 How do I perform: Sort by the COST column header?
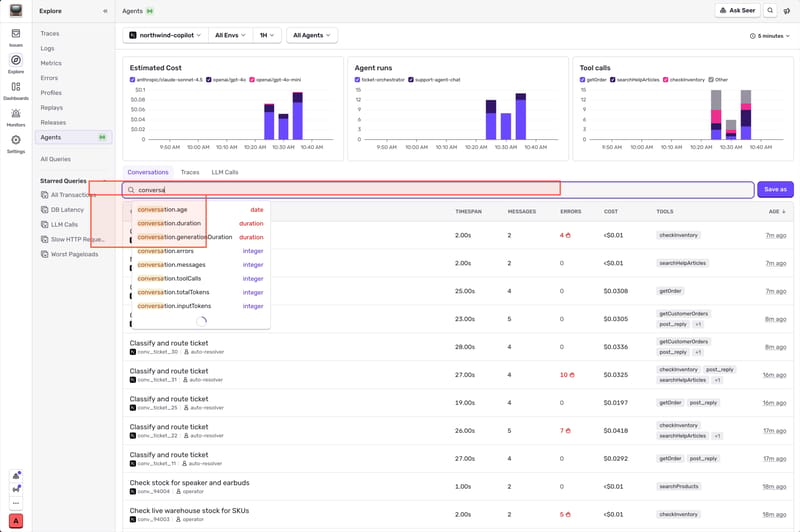pos(611,211)
